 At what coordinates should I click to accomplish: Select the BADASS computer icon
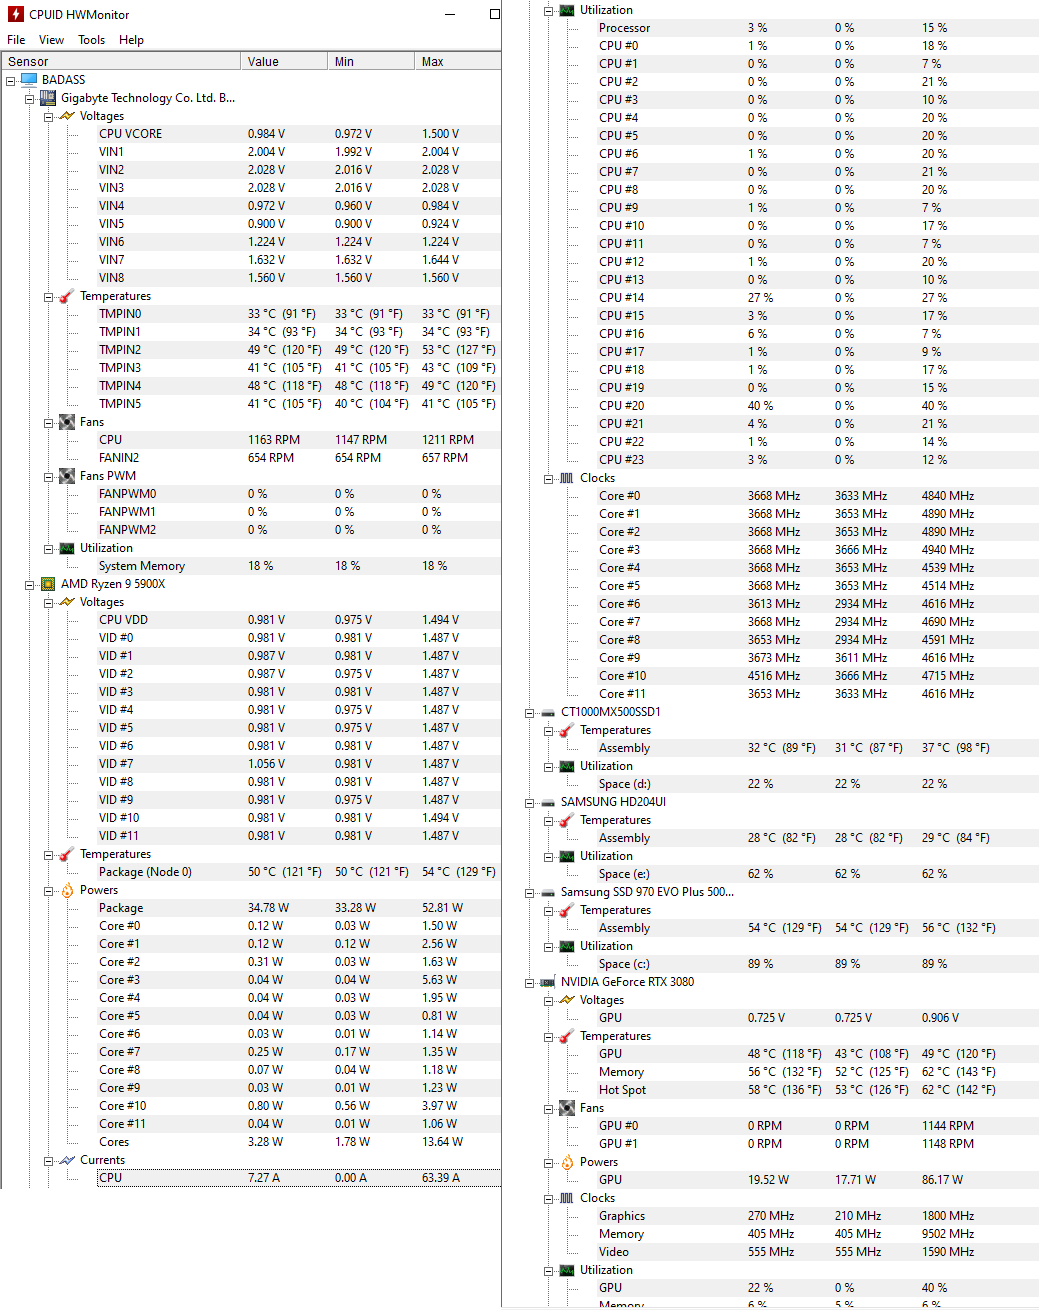click(x=29, y=80)
